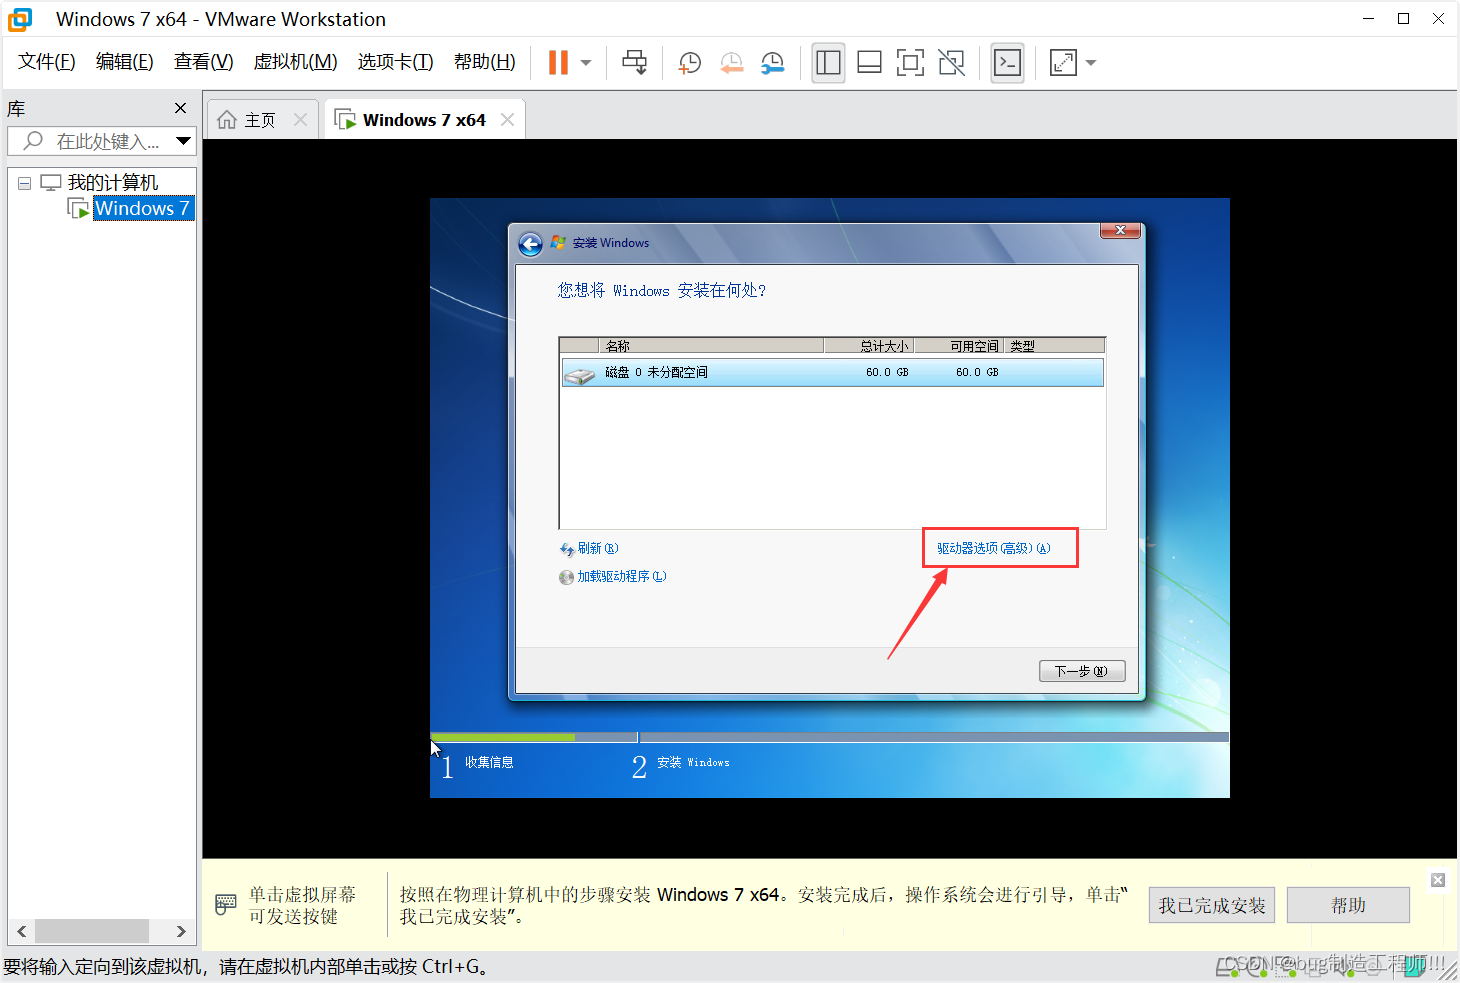Open the power options dropdown arrow
The height and width of the screenshot is (983, 1460).
coord(586,63)
